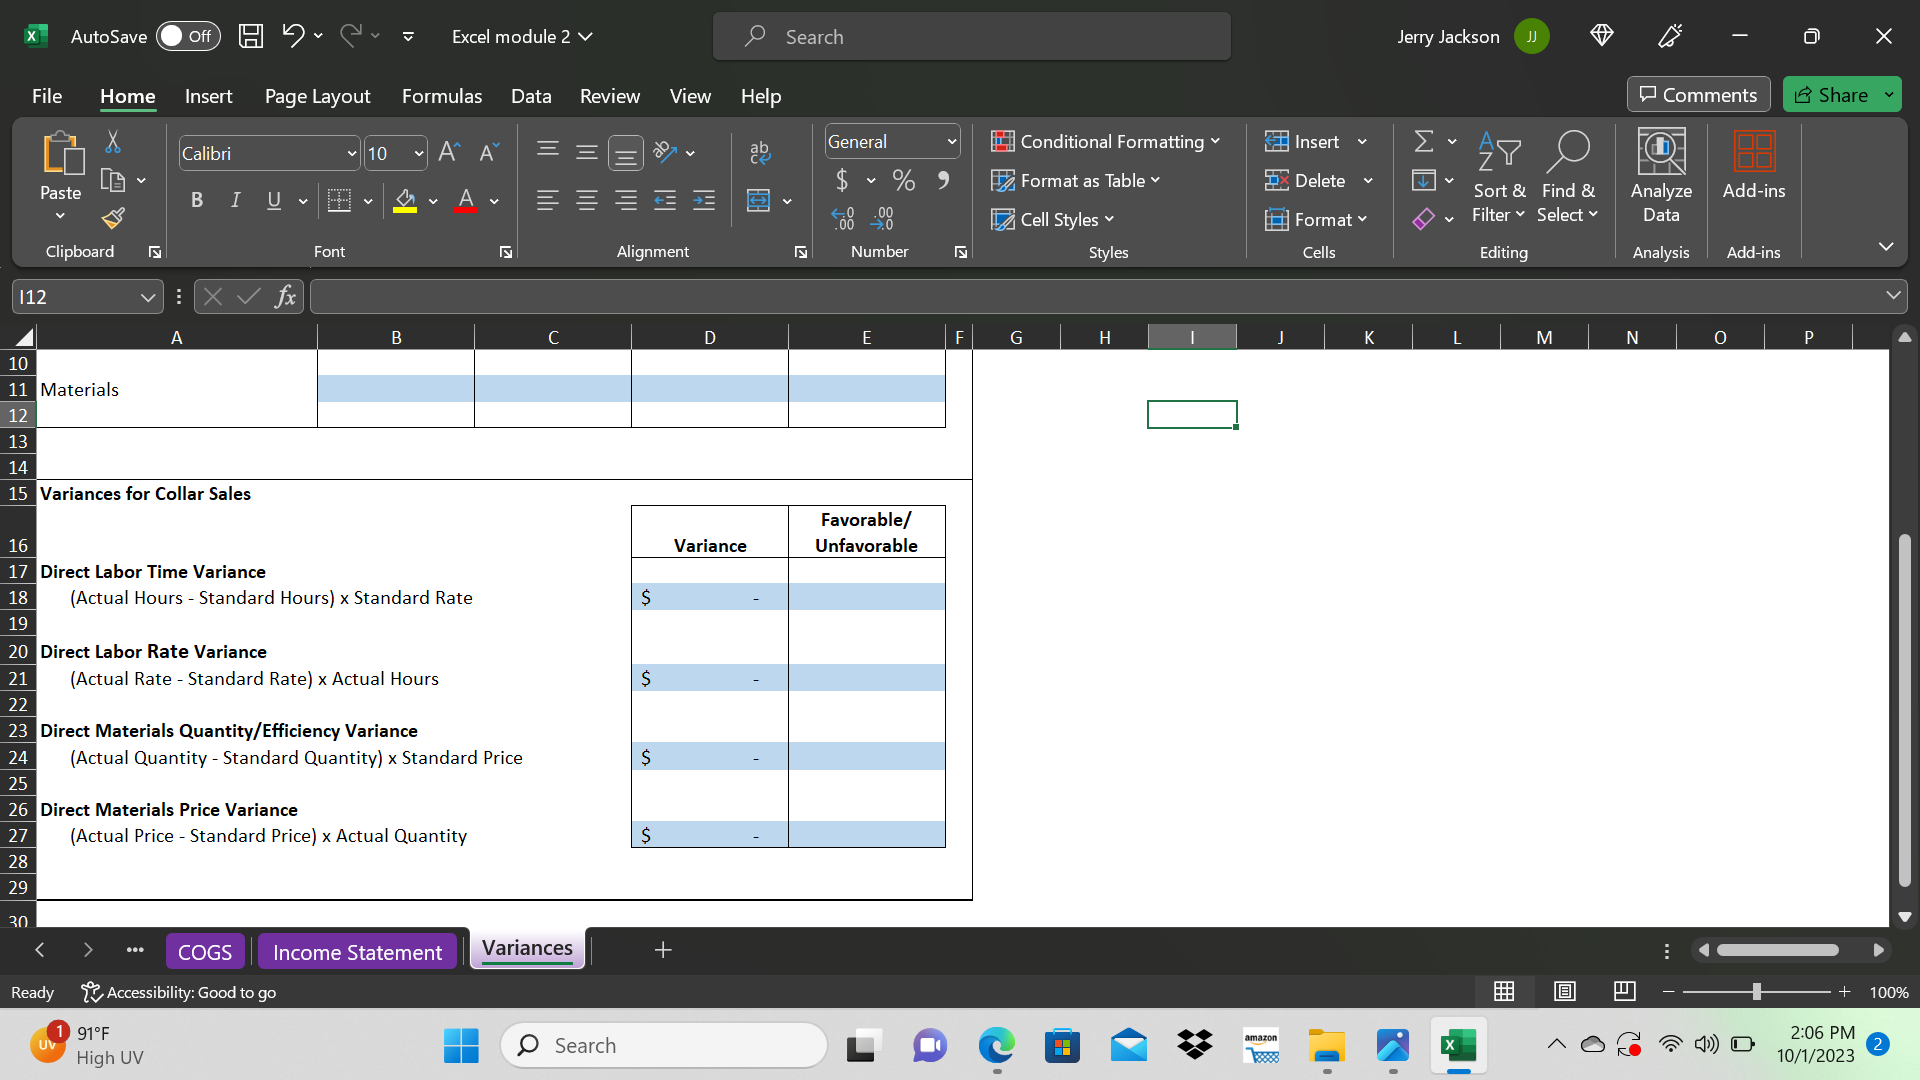Apply Percent Style to selection
1920x1080 pixels.
(904, 180)
